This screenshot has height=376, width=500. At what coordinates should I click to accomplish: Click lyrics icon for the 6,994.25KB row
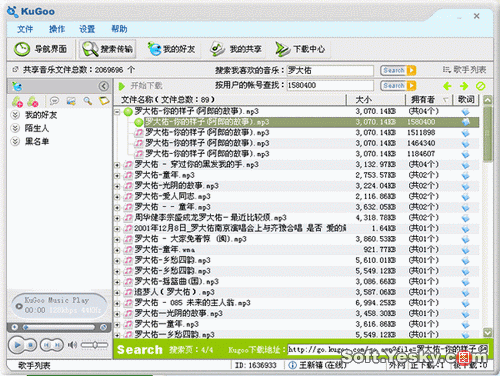(466, 303)
